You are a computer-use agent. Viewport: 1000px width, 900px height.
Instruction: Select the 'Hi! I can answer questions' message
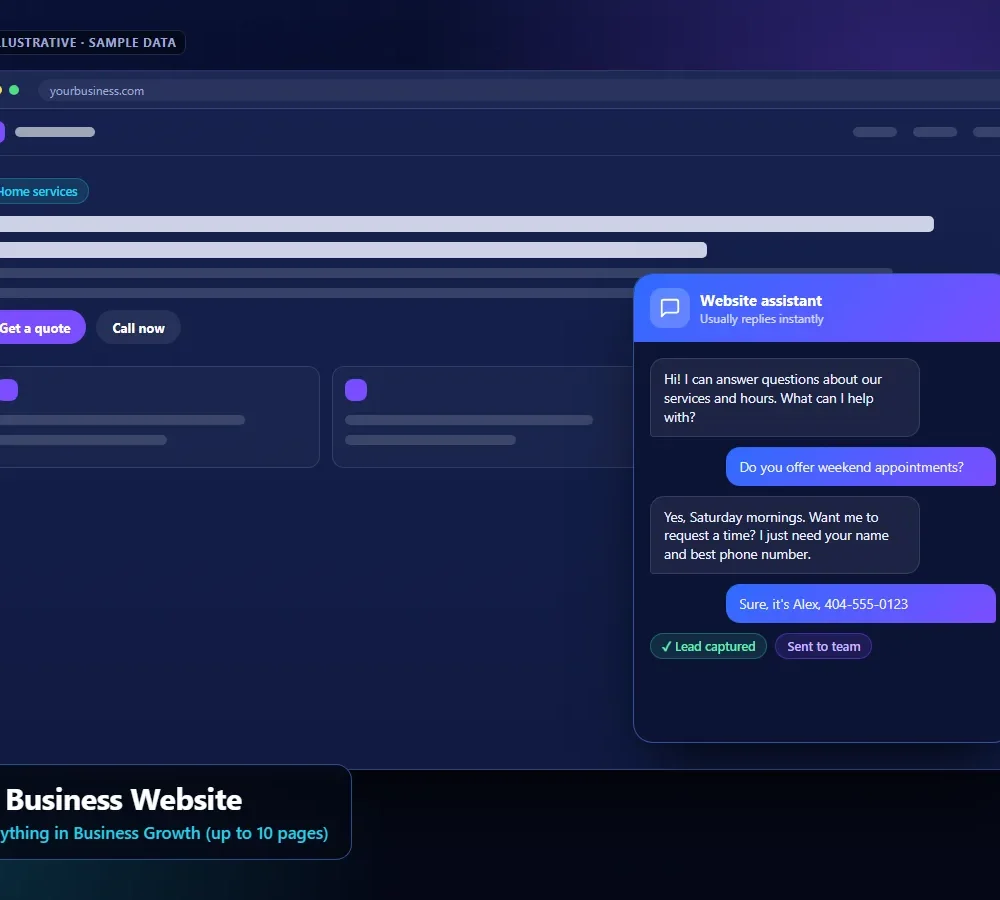coord(784,397)
